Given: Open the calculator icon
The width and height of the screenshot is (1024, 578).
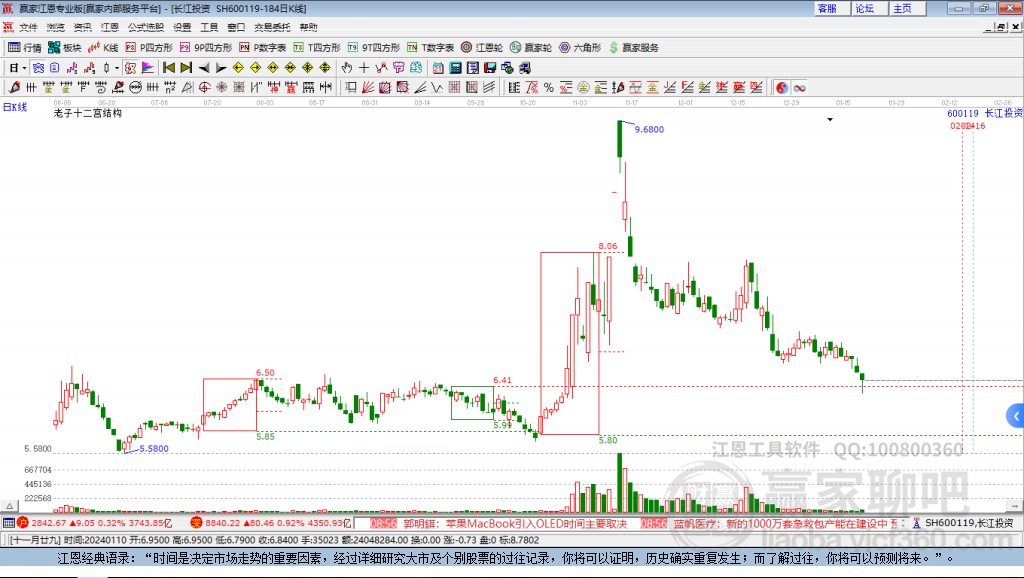Looking at the screenshot, I should point(455,68).
